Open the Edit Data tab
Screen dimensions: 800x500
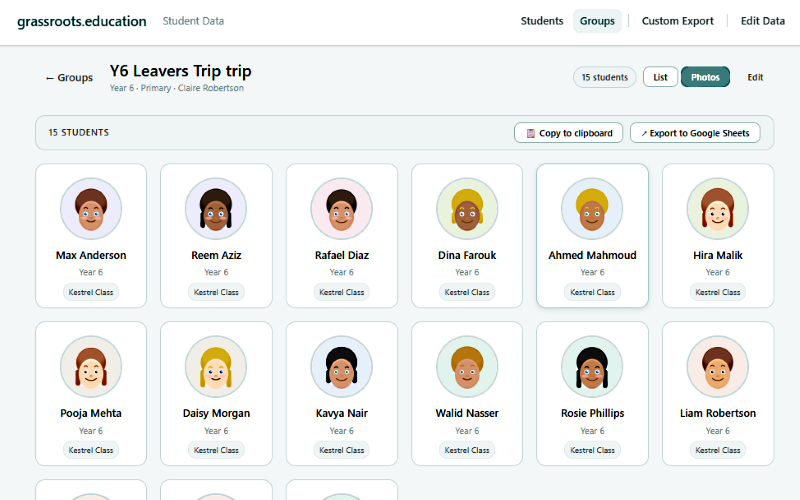(763, 21)
